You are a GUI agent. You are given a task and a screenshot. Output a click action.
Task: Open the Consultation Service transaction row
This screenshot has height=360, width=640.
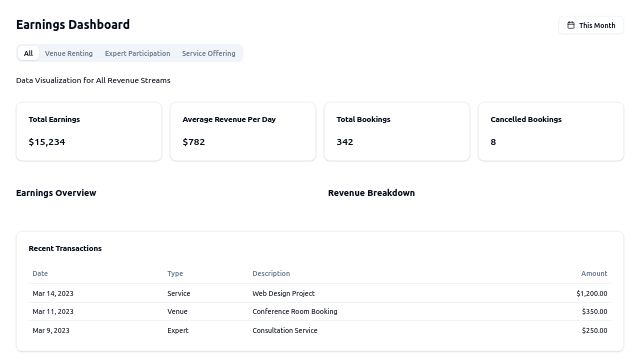[x=320, y=330]
